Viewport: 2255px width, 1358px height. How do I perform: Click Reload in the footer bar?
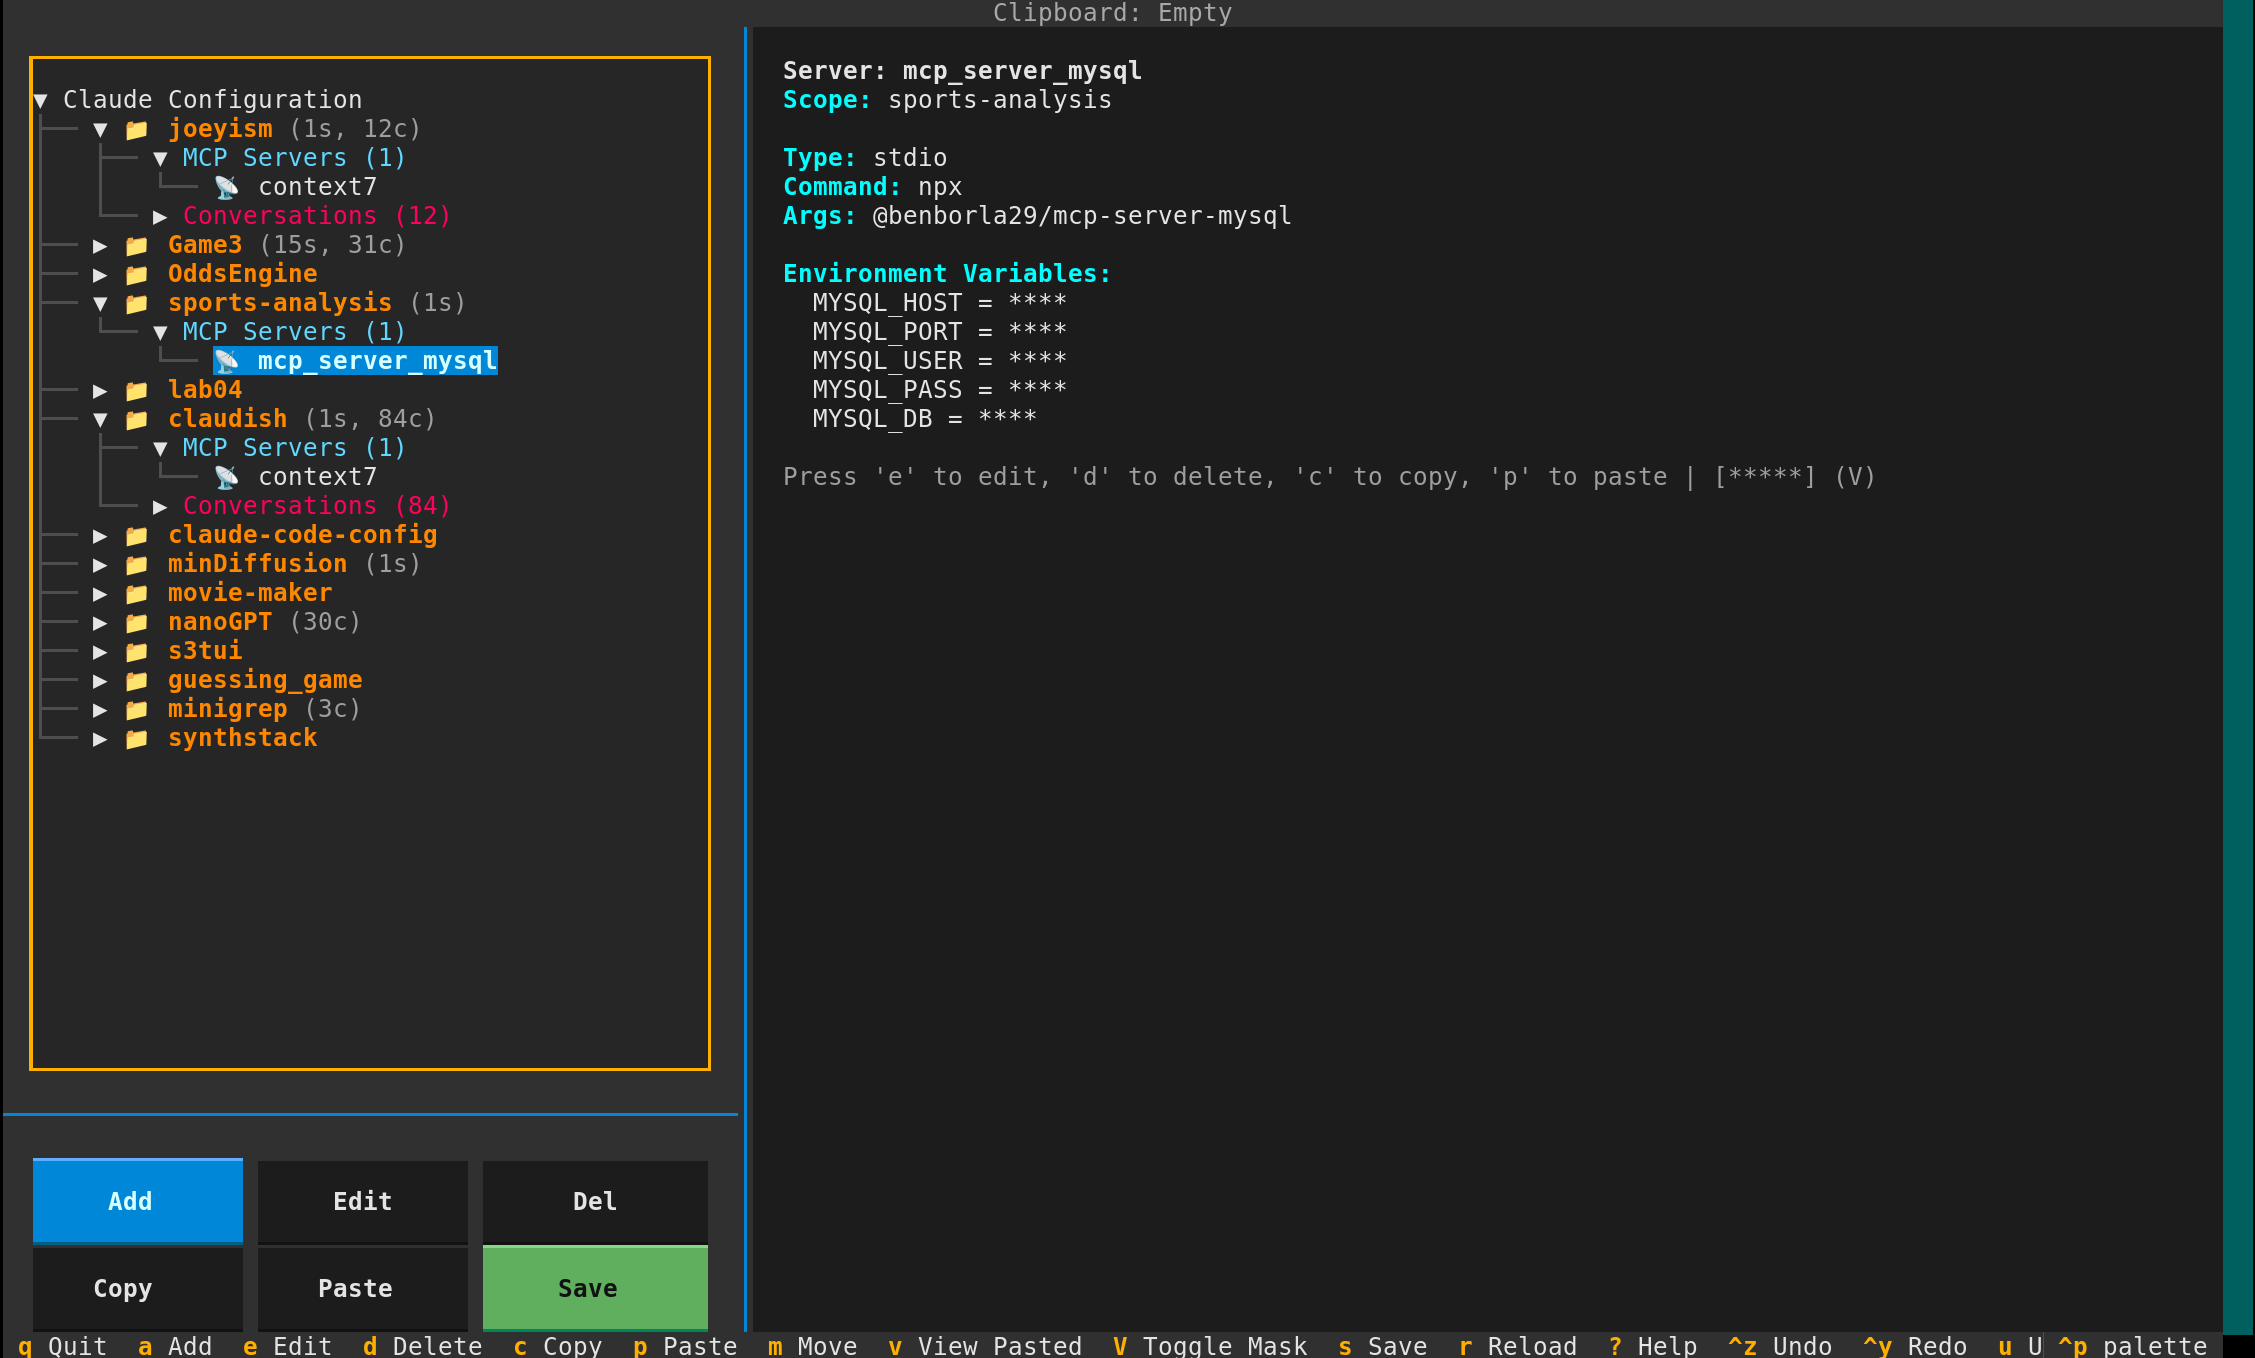(x=1517, y=1346)
